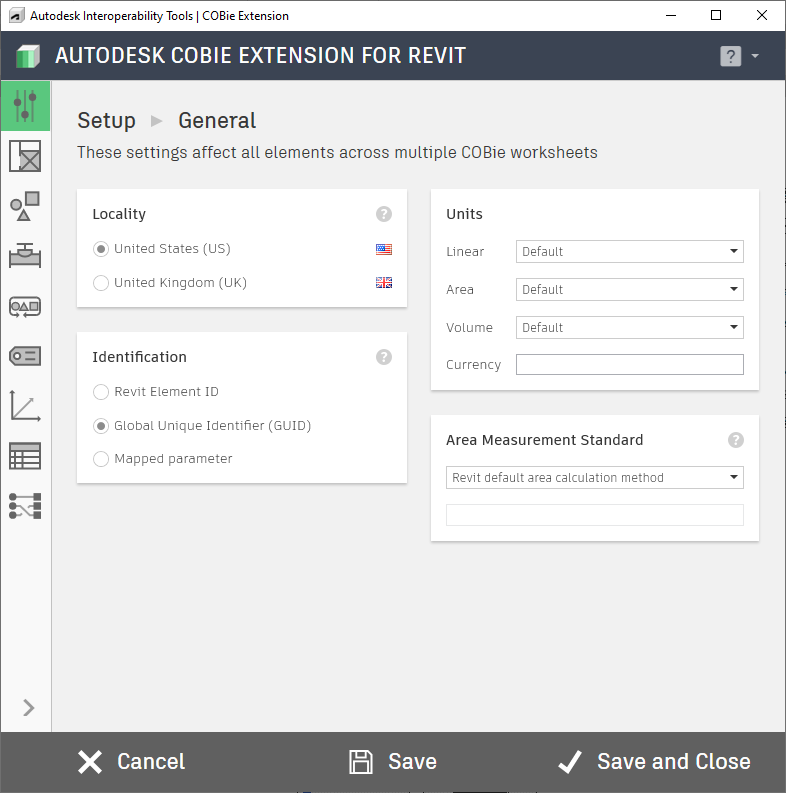
Task: Select Global Unique Identifier (GUID) option
Action: [202, 426]
